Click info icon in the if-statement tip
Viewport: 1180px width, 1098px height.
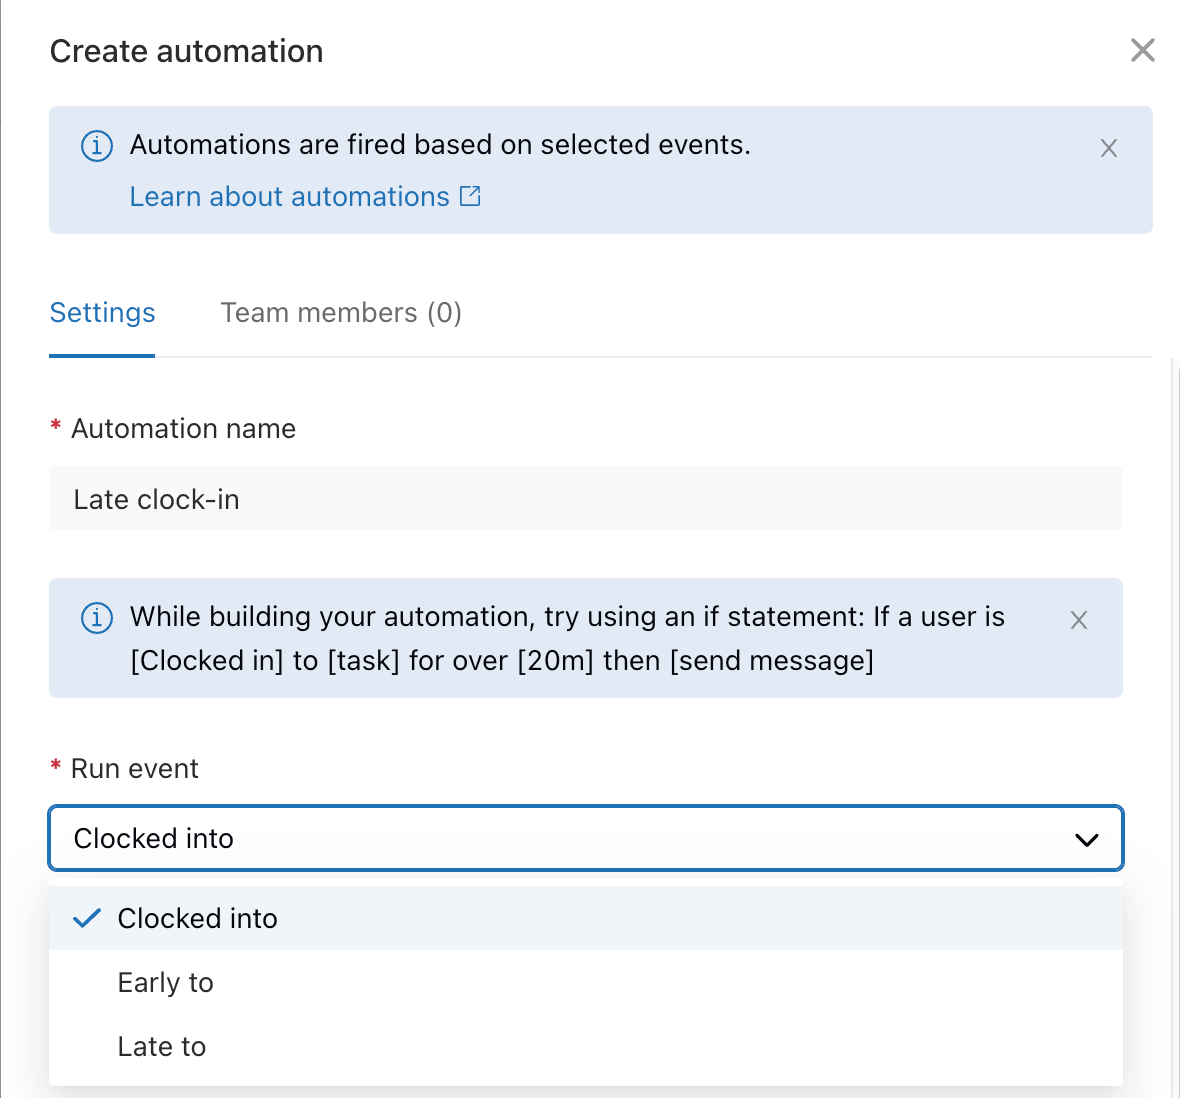[96, 618]
